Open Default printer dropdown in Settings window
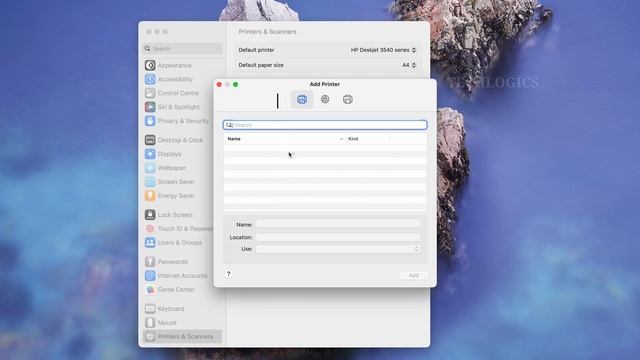640x360 pixels. (383, 50)
